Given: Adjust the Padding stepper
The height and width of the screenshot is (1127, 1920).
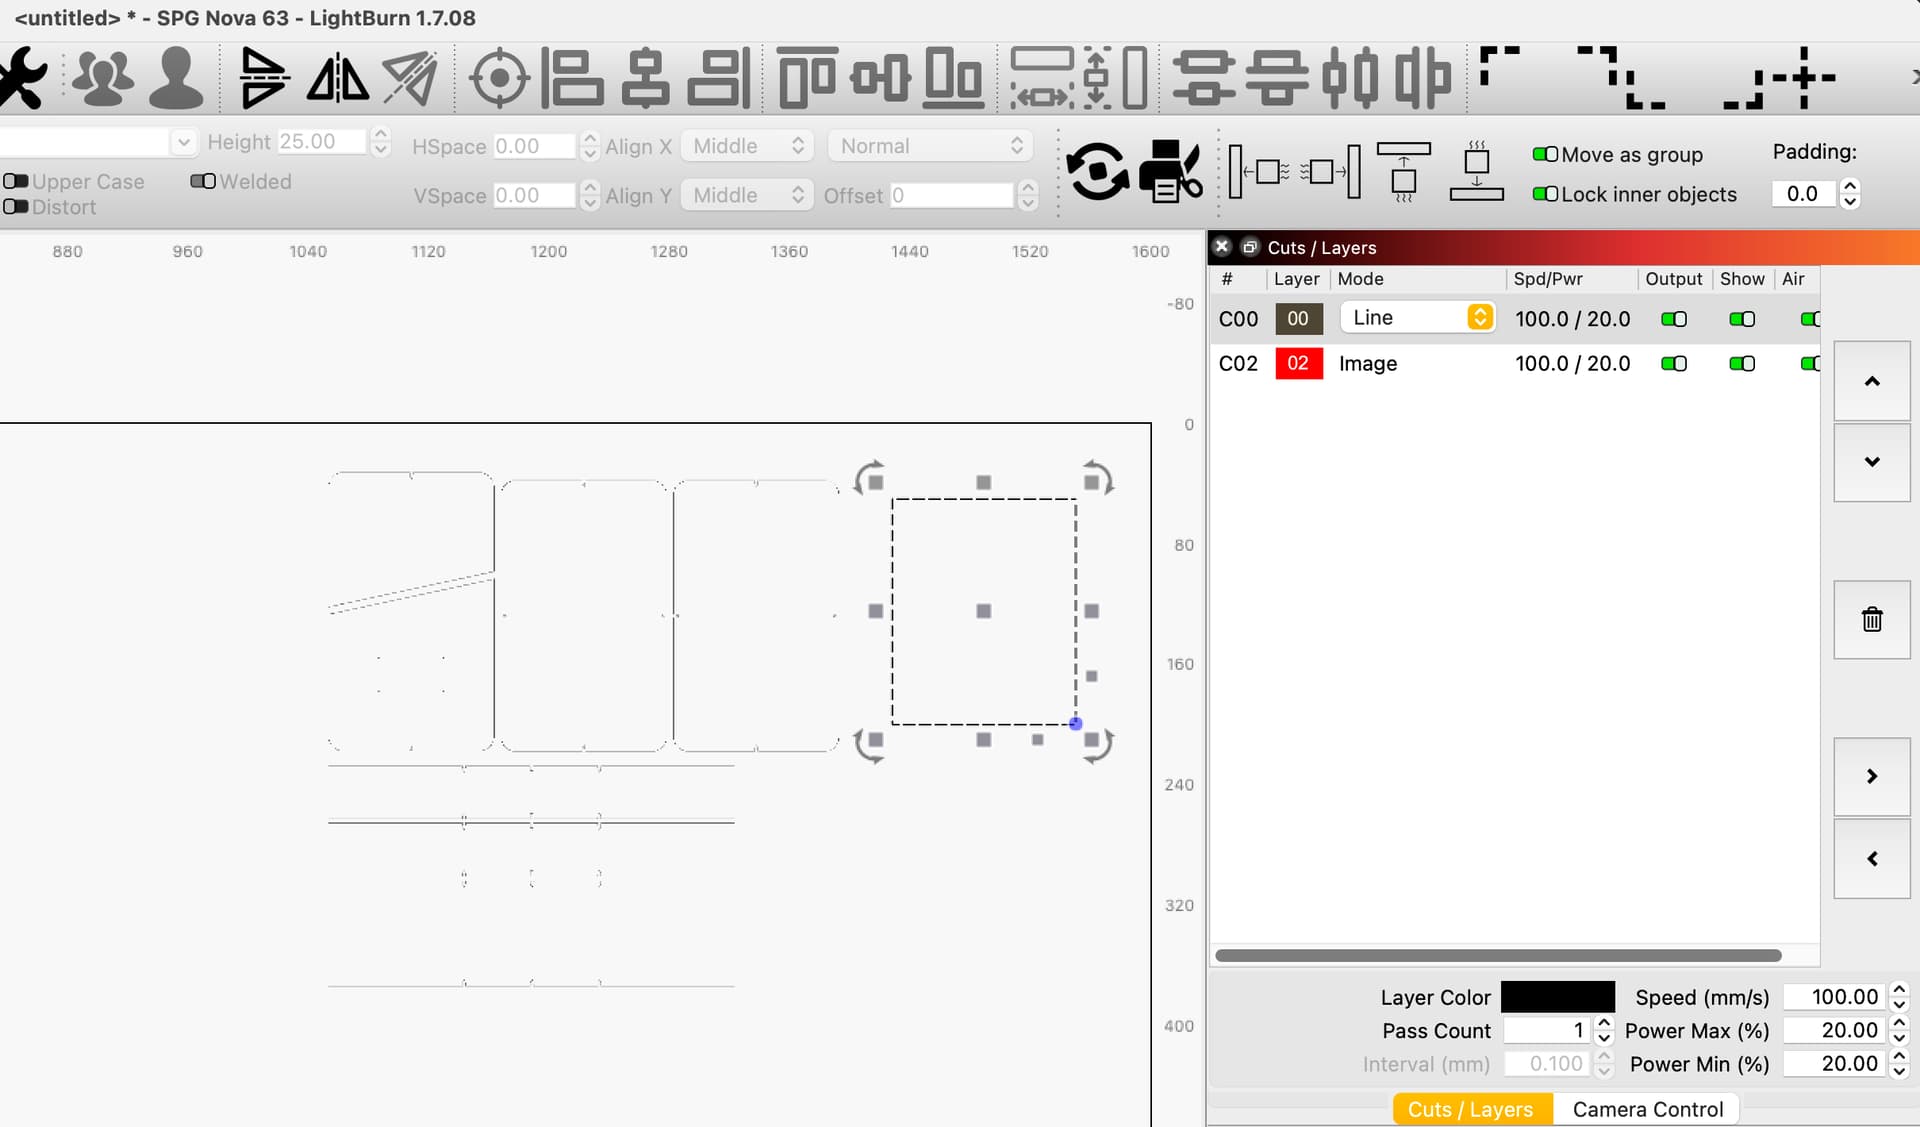Looking at the screenshot, I should coord(1849,193).
